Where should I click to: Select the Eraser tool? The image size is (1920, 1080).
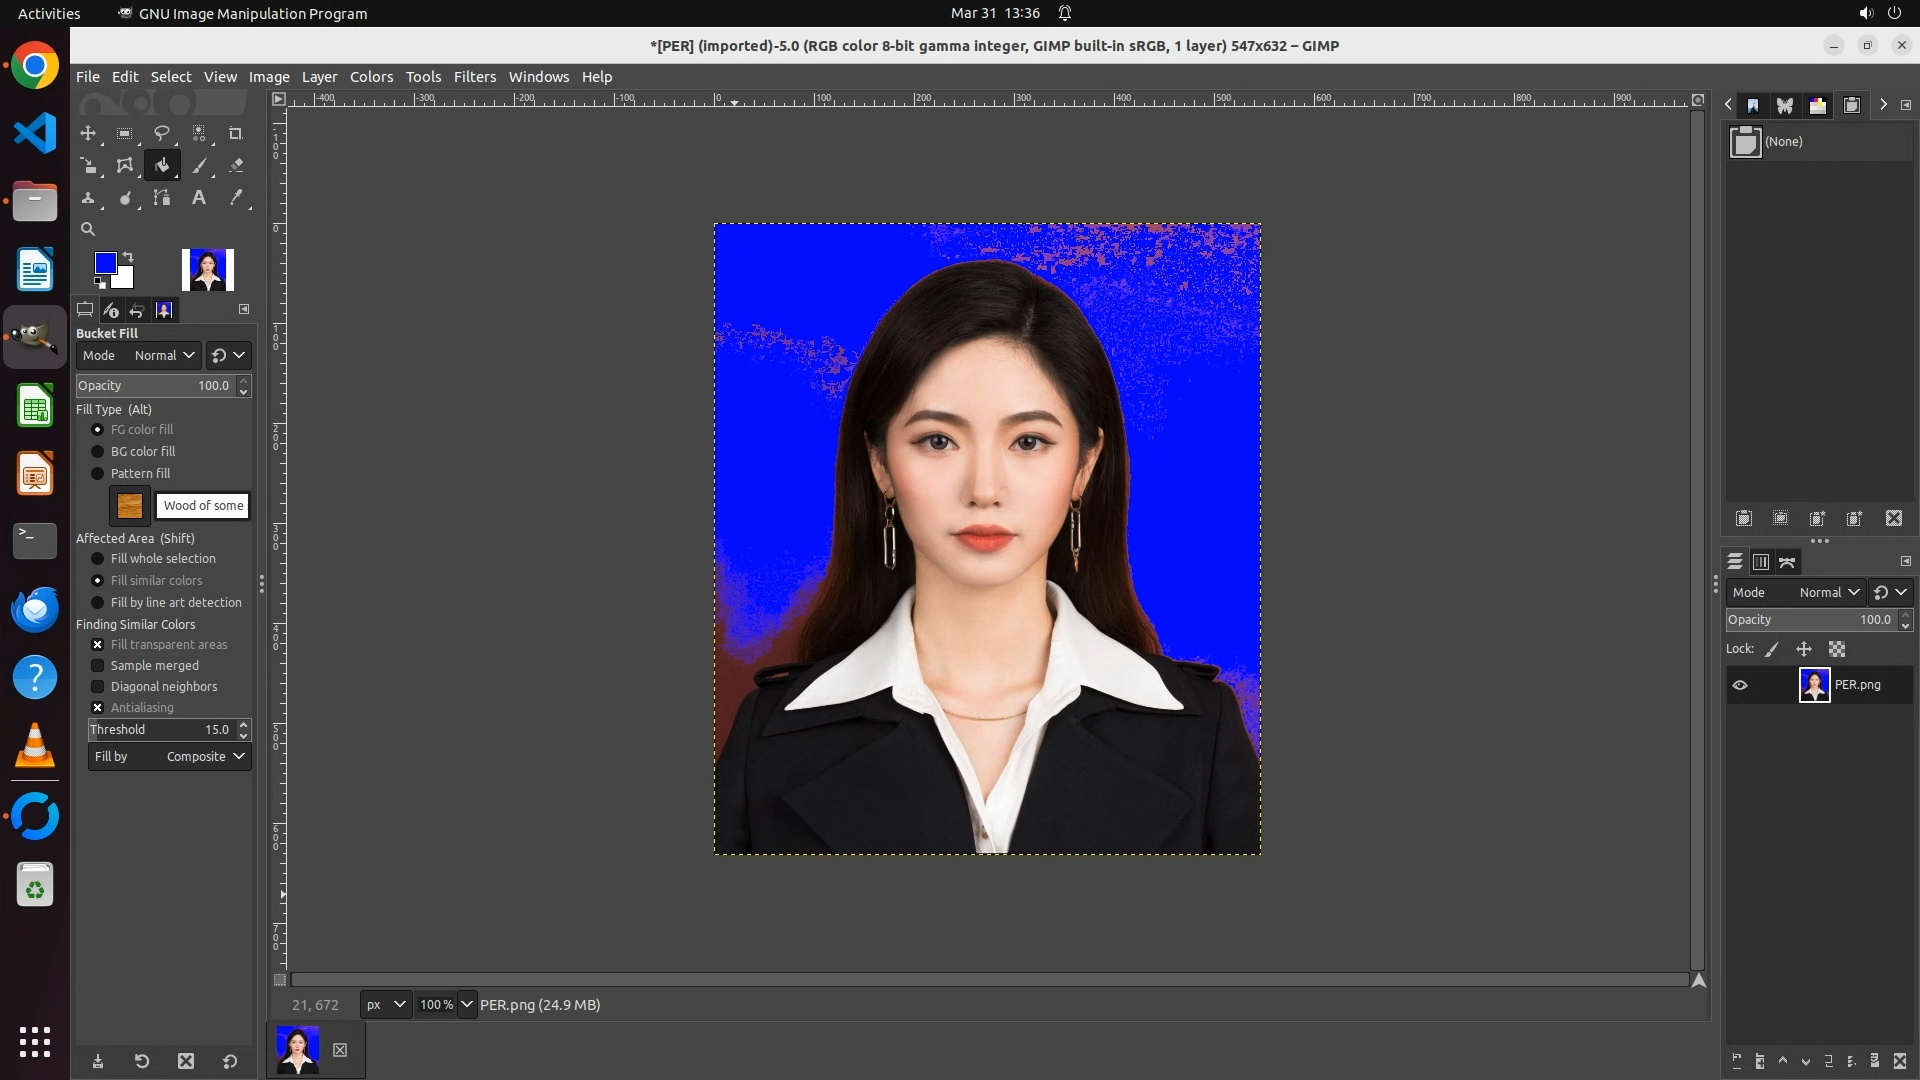(236, 166)
